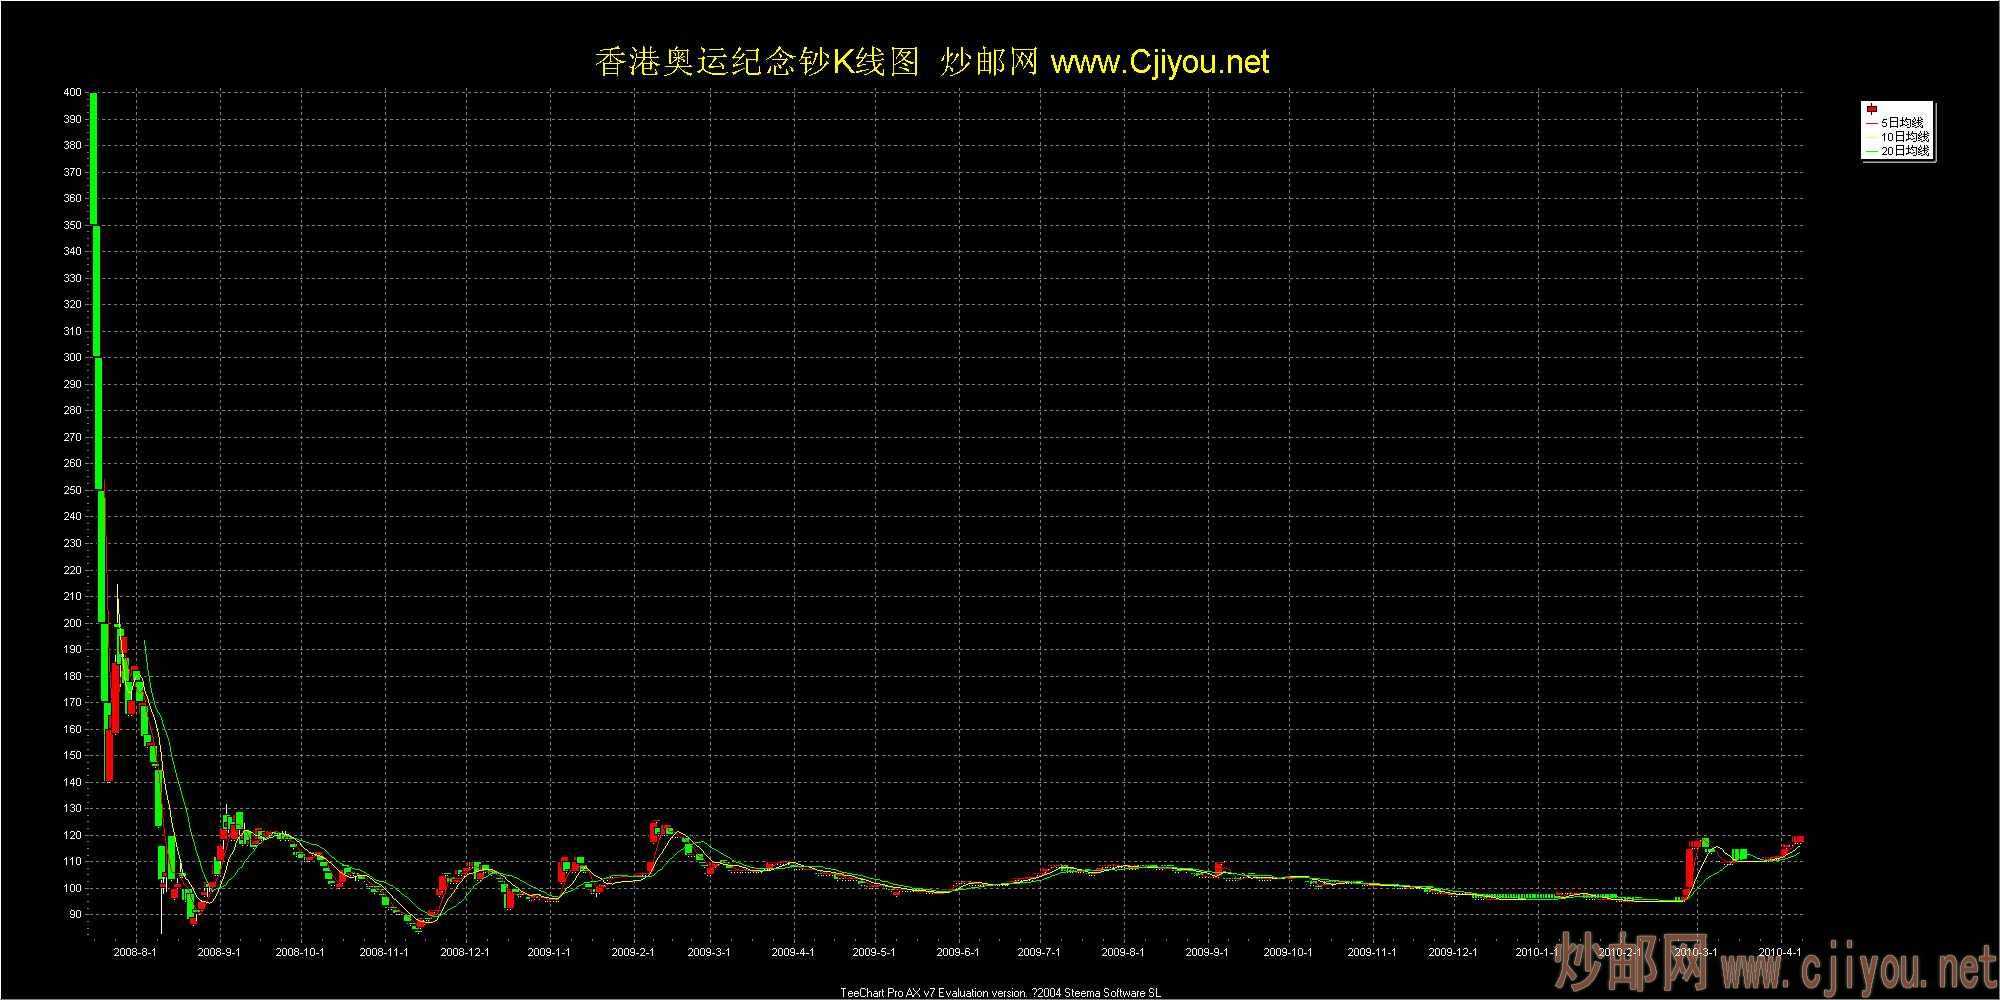Click the 2008-8-1 date axis label
2000x1000 pixels.
135,953
